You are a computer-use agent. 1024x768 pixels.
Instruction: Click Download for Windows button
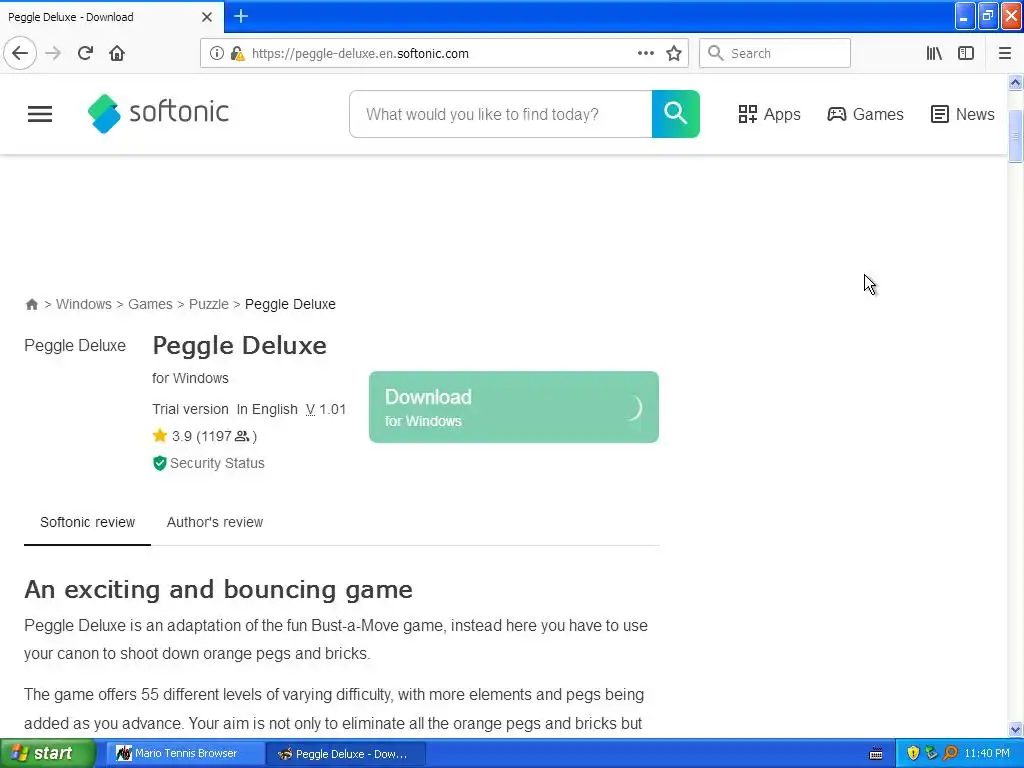click(513, 407)
